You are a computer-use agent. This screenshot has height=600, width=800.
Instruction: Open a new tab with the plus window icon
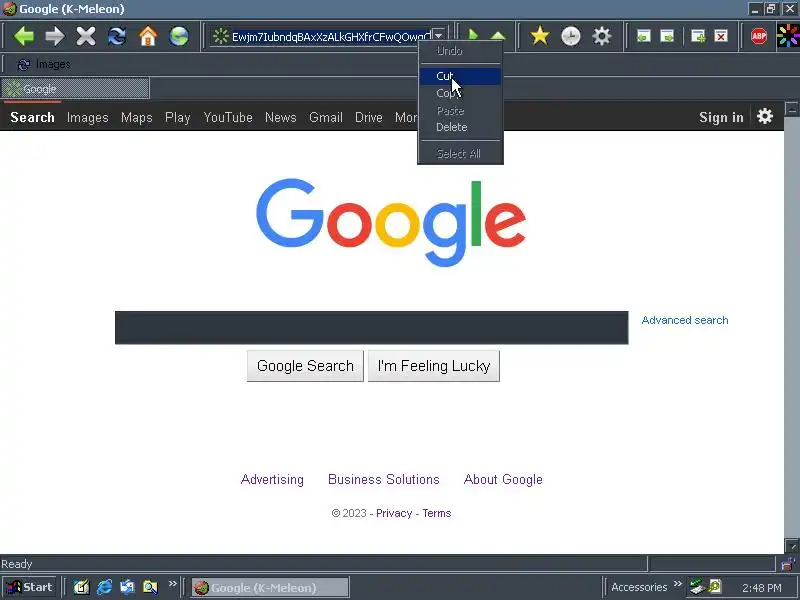click(x=698, y=36)
